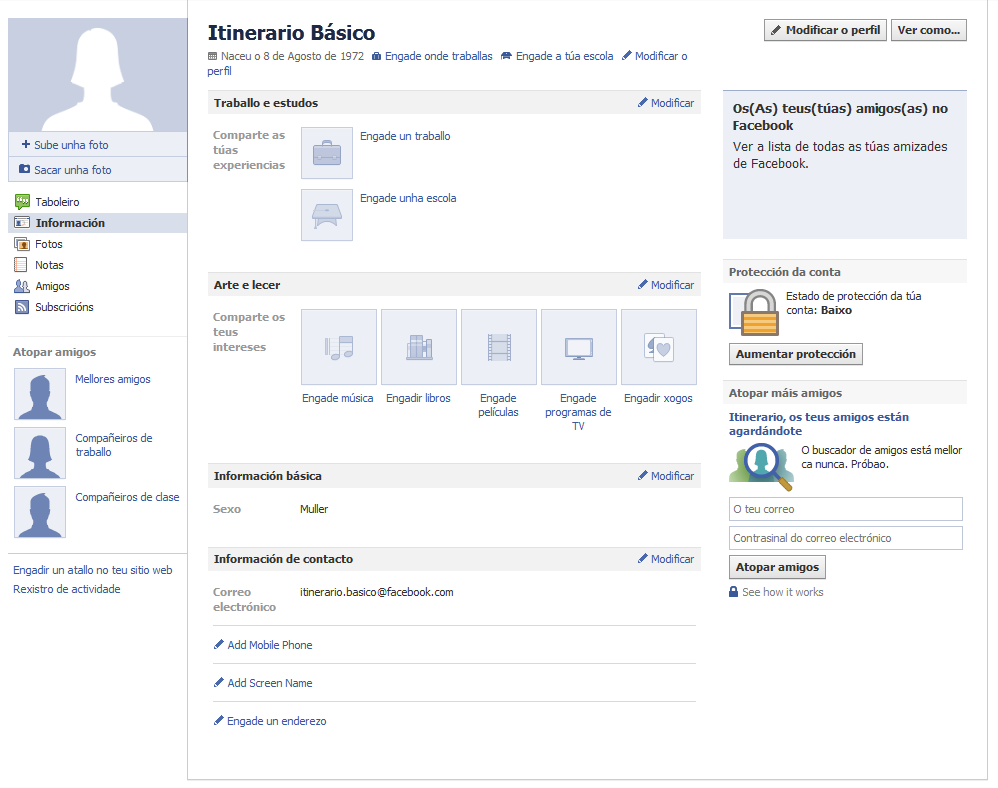Viewport: 998px width, 788px height.
Task: Select the films interest icon tile
Action: pyautogui.click(x=499, y=347)
